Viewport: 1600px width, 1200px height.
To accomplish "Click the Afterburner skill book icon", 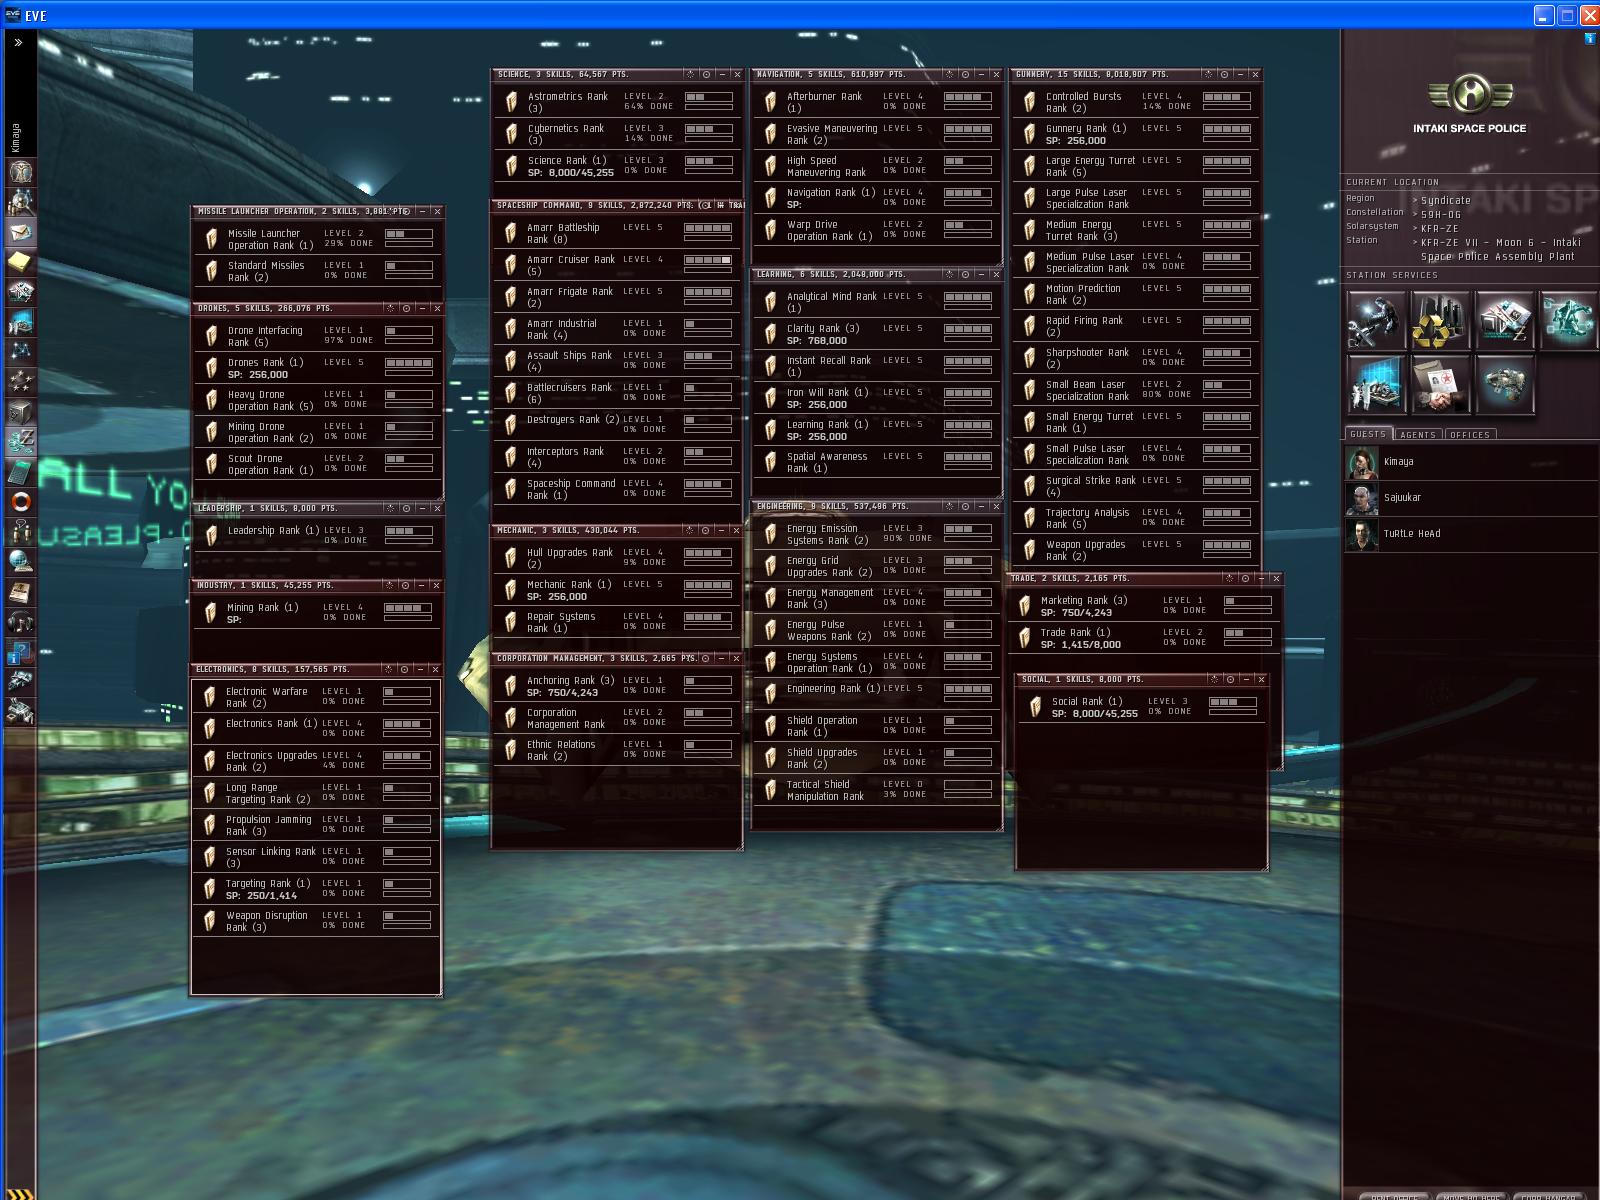I will [770, 102].
